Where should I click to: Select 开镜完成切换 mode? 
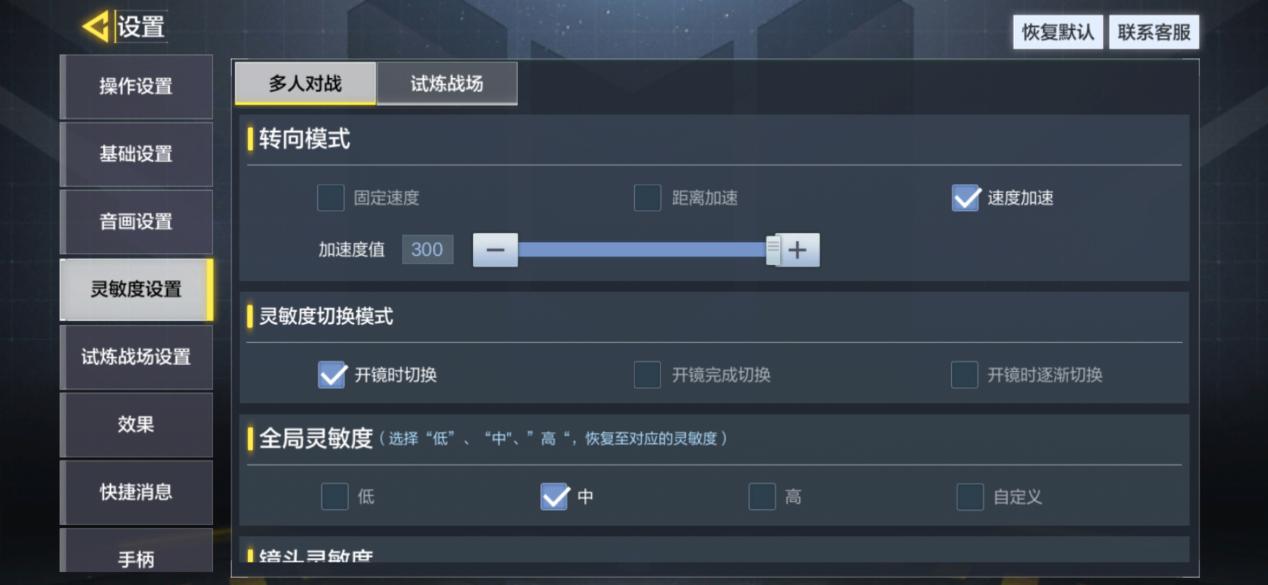coord(648,375)
